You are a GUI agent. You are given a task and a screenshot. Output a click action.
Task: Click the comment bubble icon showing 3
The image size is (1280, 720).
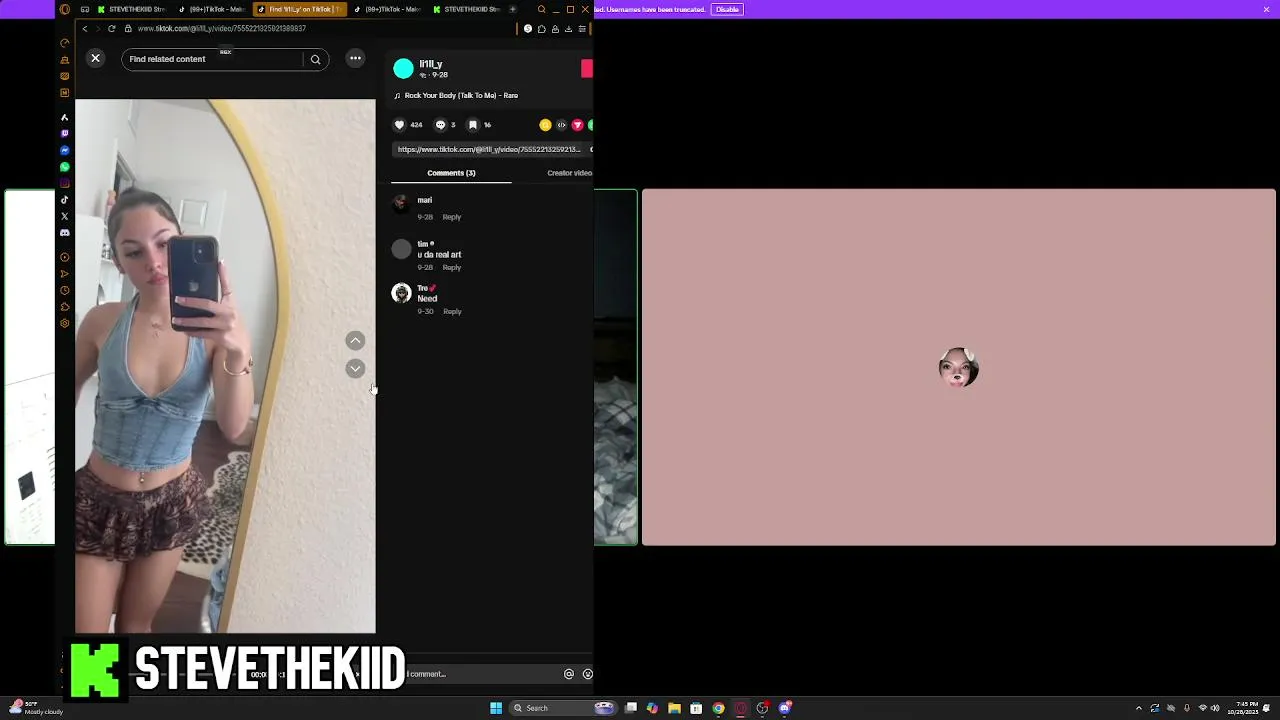(440, 125)
